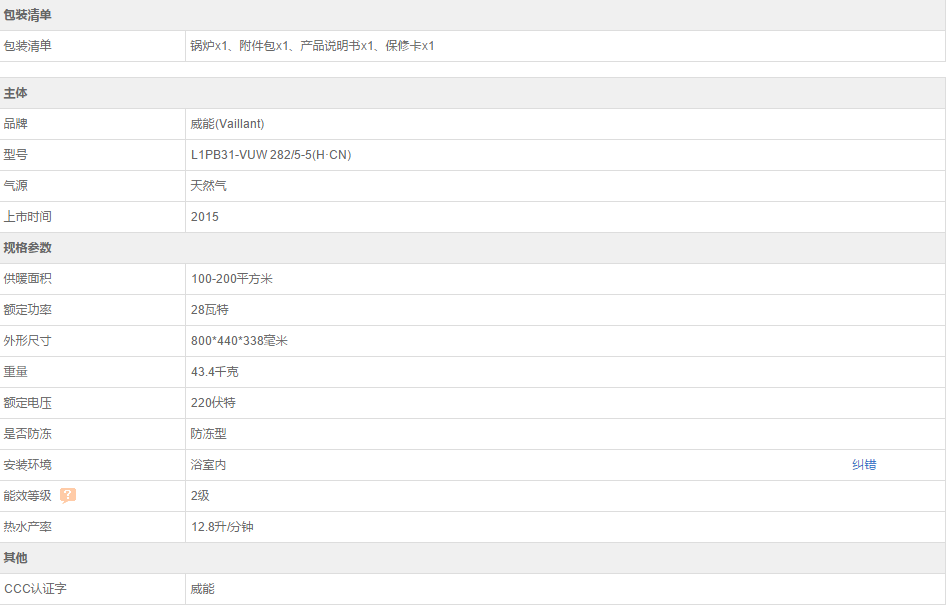The height and width of the screenshot is (607, 947).
Task: Click the 规格参数 section header
Action: pyautogui.click(x=28, y=248)
